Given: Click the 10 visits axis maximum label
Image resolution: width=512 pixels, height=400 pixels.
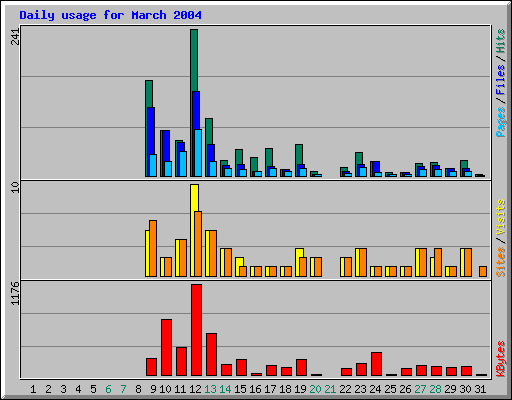Looking at the screenshot, I should (15, 188).
